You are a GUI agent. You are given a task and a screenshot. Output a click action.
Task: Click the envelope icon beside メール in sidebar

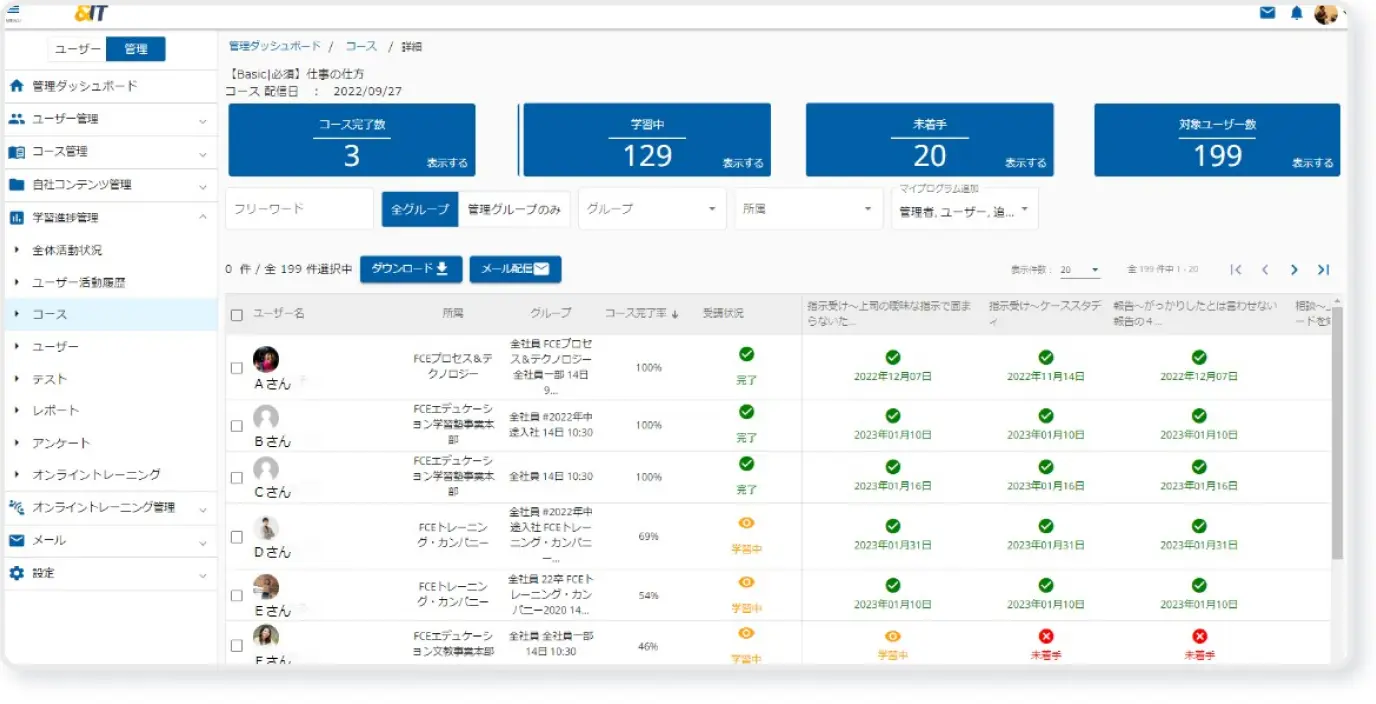[16, 540]
